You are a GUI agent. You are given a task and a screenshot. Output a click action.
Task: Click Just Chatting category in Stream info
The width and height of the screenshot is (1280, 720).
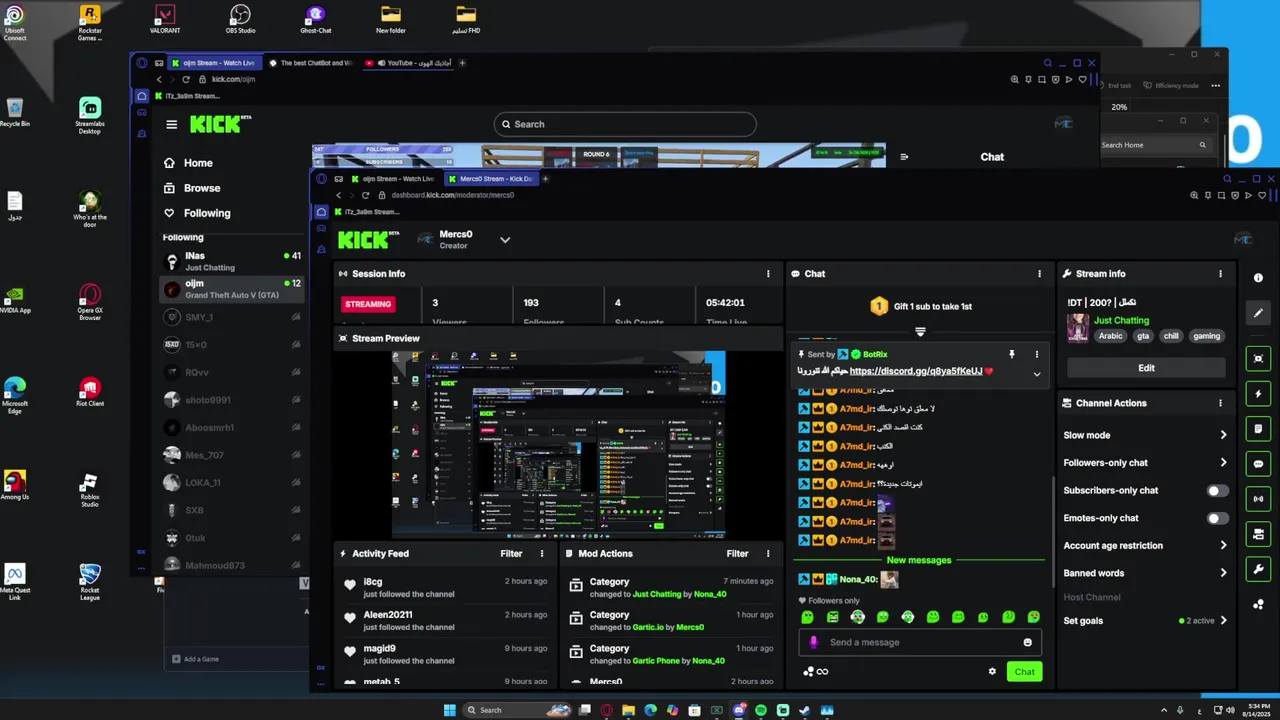[x=1121, y=320]
